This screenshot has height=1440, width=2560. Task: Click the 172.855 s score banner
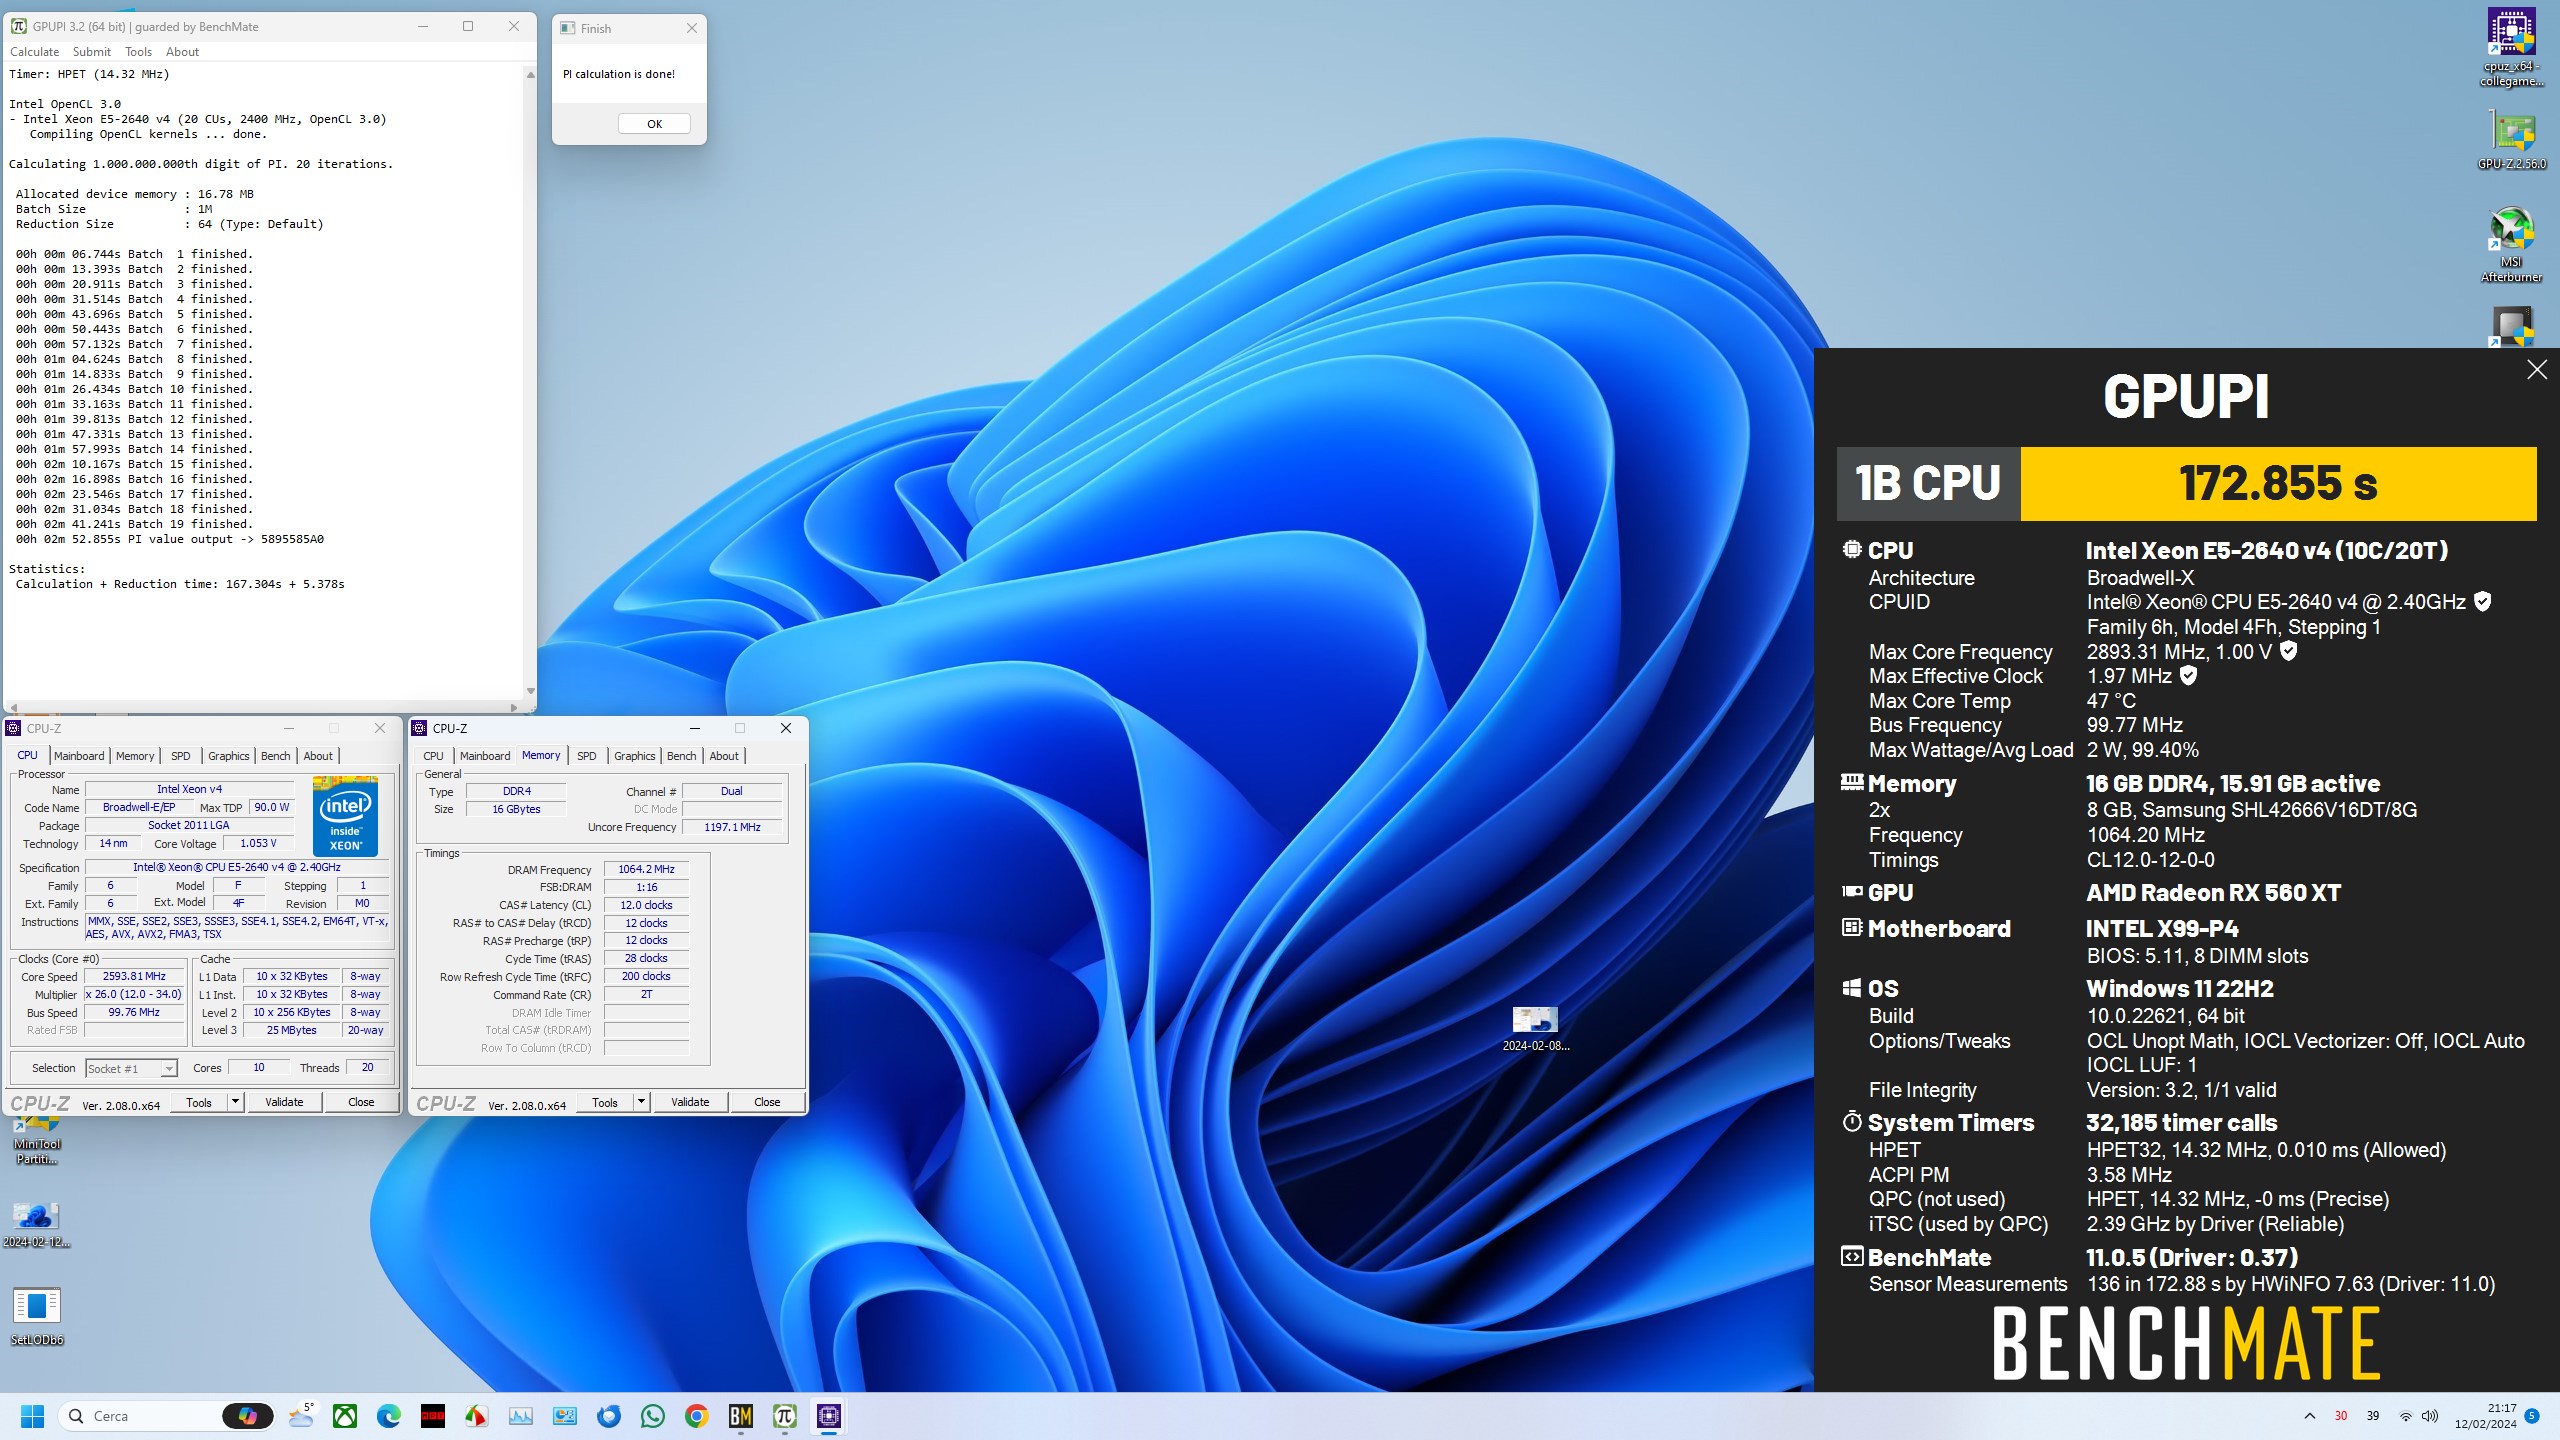[x=2278, y=484]
